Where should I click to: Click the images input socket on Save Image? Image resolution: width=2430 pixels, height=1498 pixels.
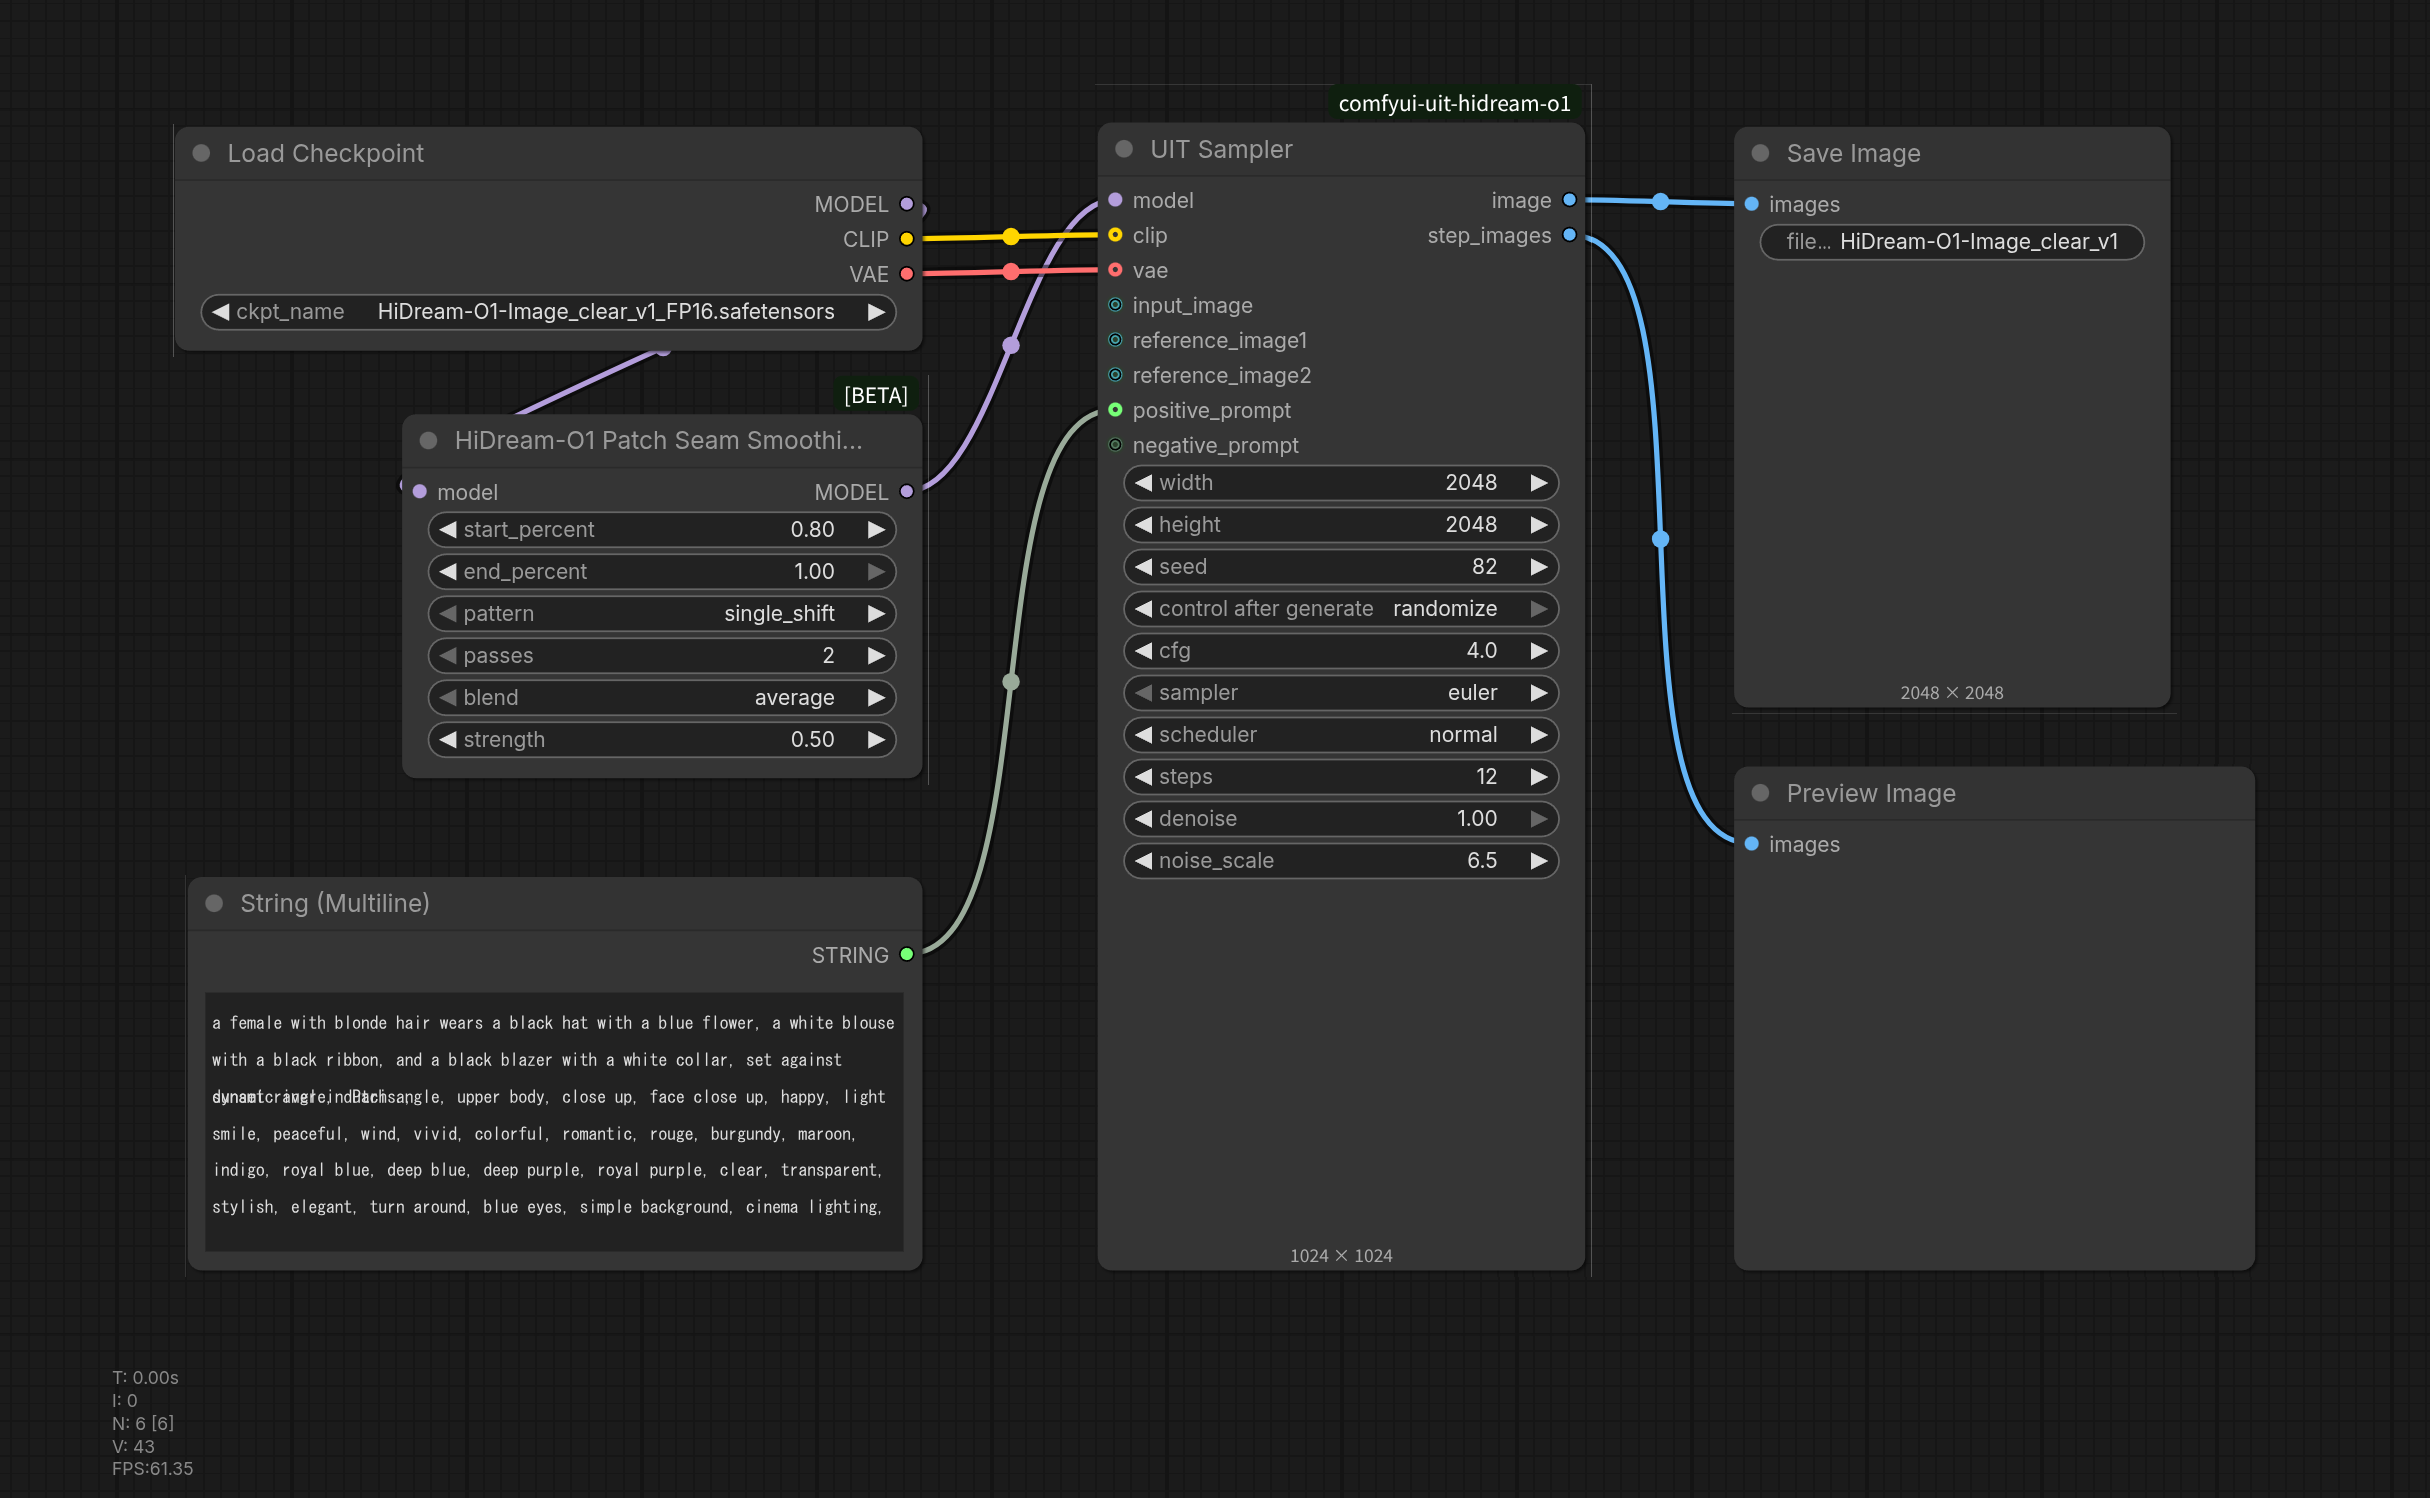pyautogui.click(x=1752, y=204)
